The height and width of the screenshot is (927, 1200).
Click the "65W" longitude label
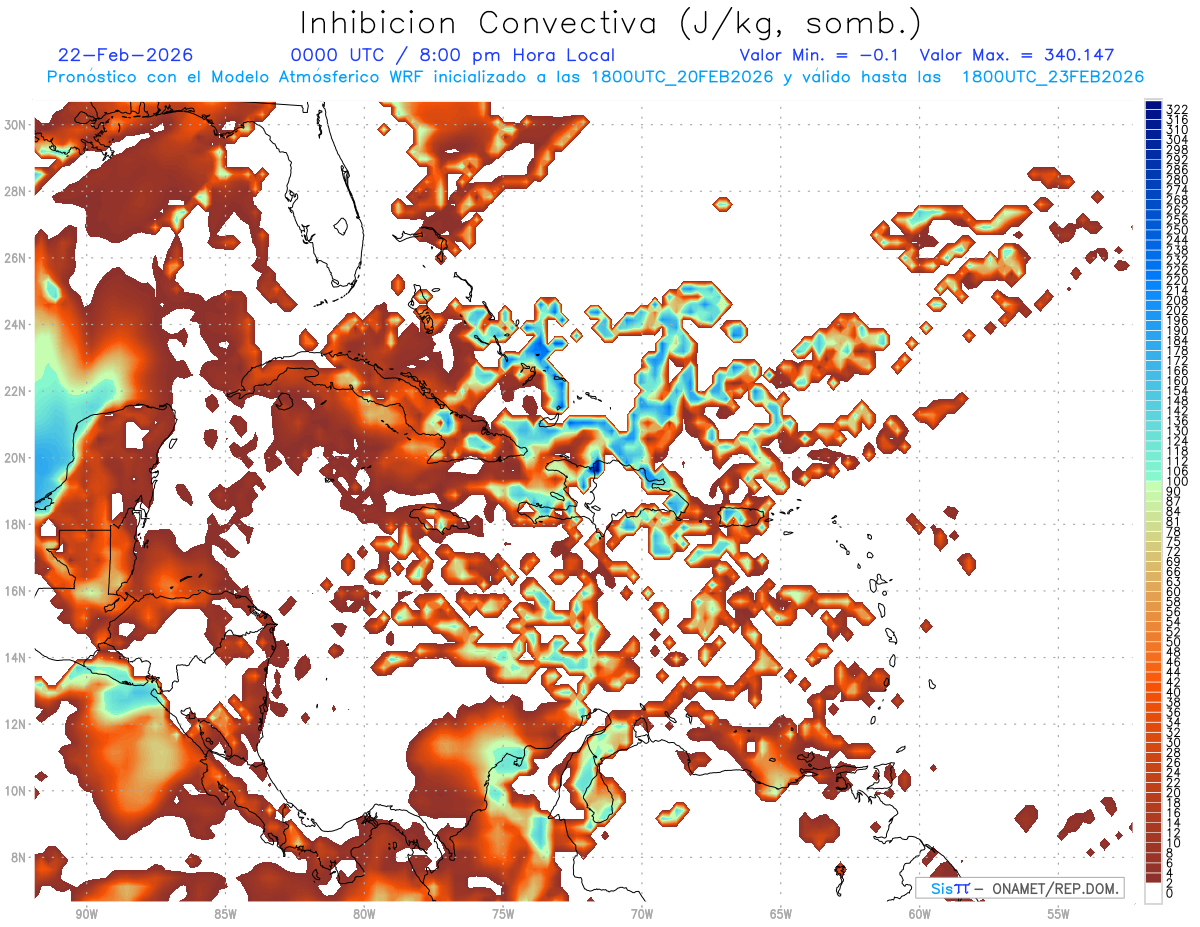[x=781, y=914]
